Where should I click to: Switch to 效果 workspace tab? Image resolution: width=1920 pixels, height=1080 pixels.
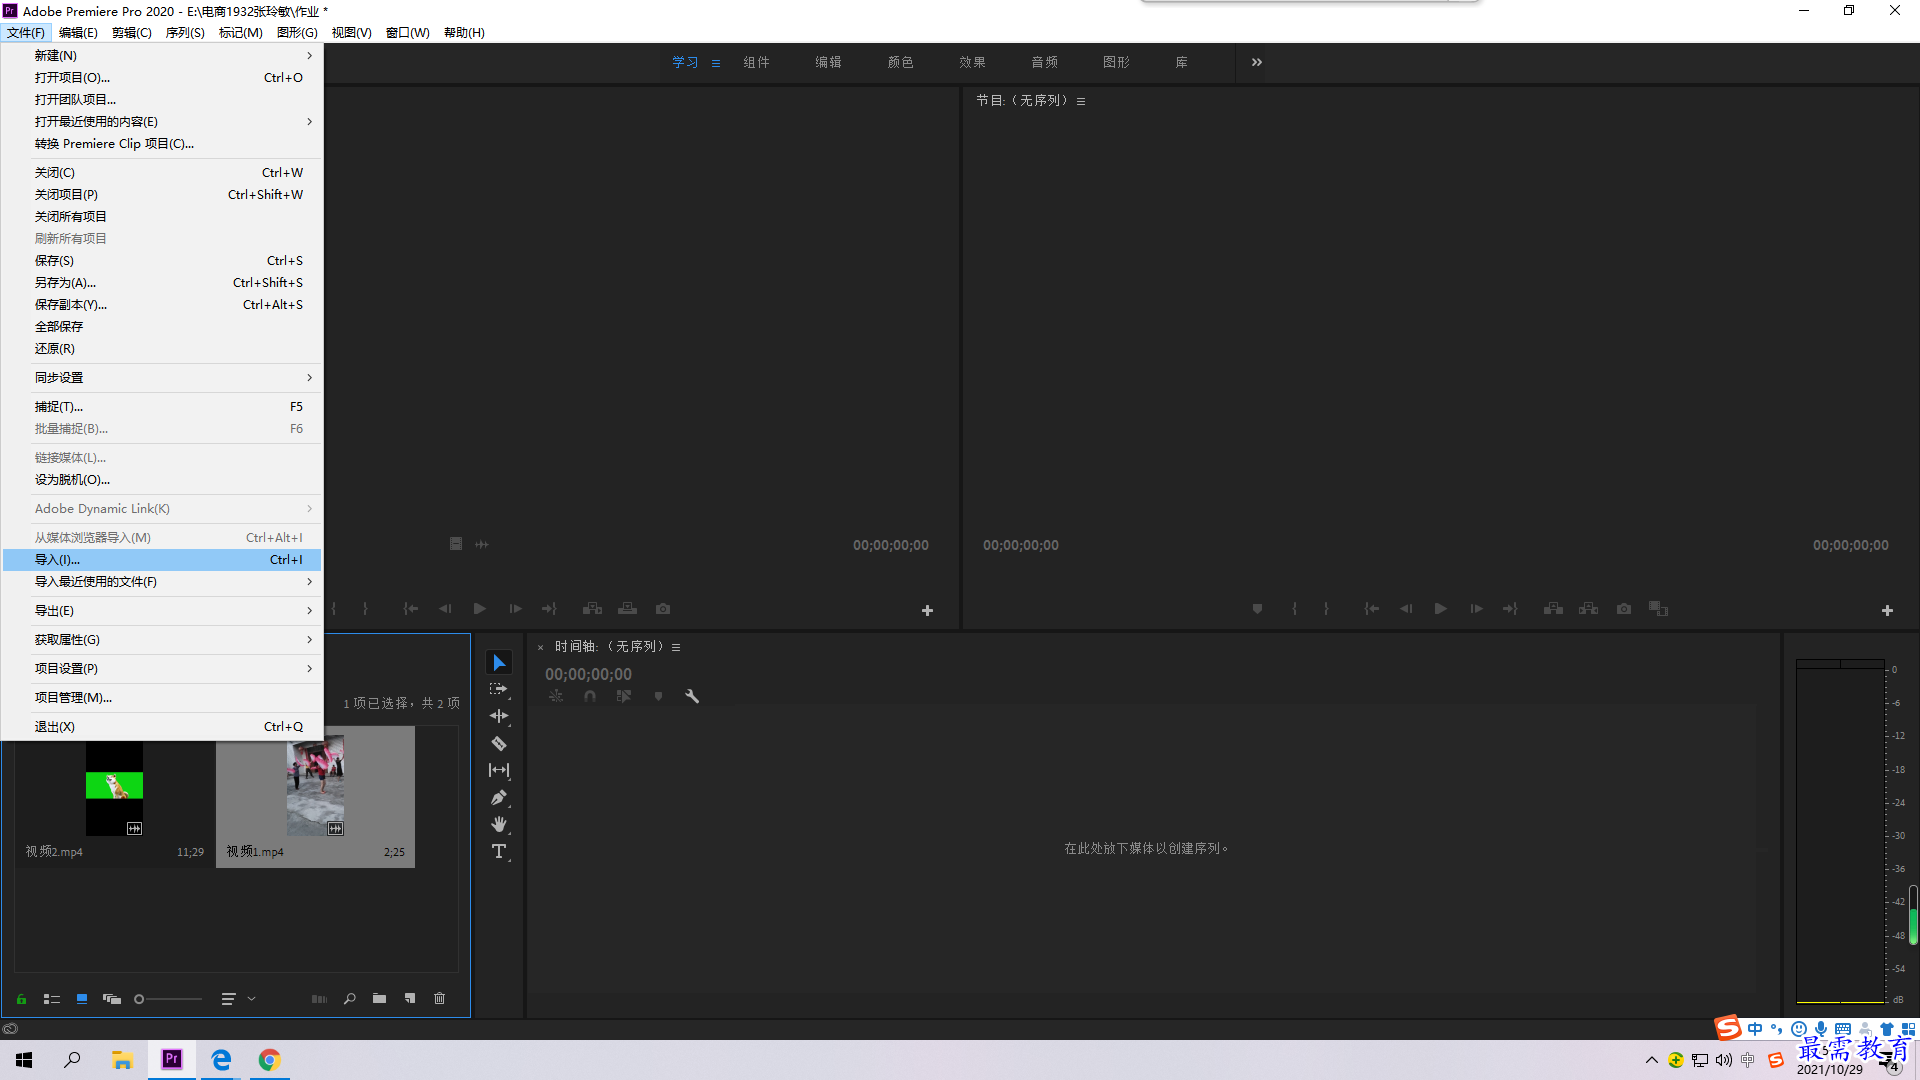pos(972,62)
